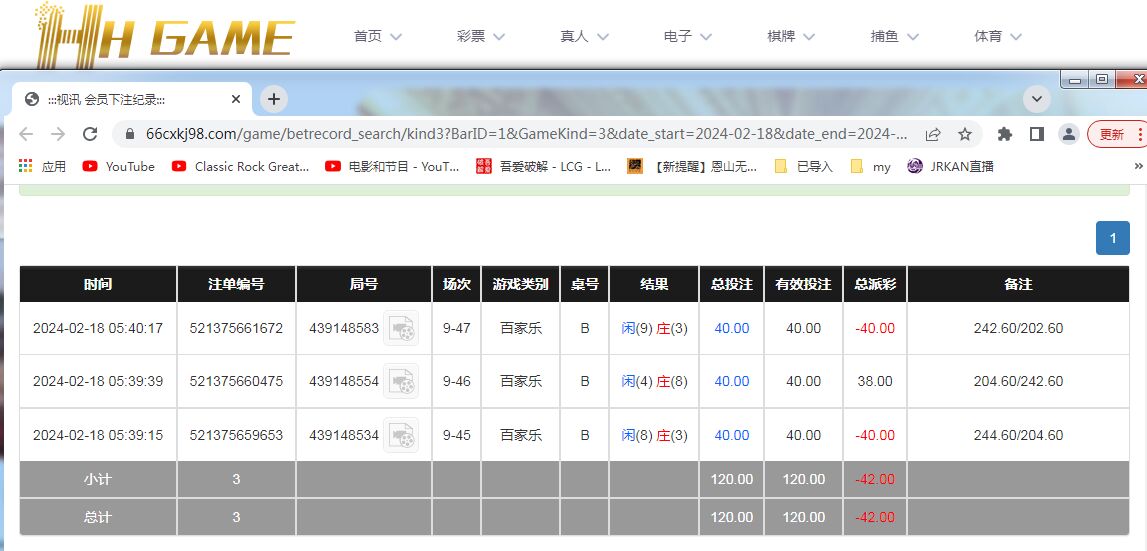Screen dimensions: 1147x551
Task: Expand 电子 menu on HH Game
Action: click(x=688, y=36)
